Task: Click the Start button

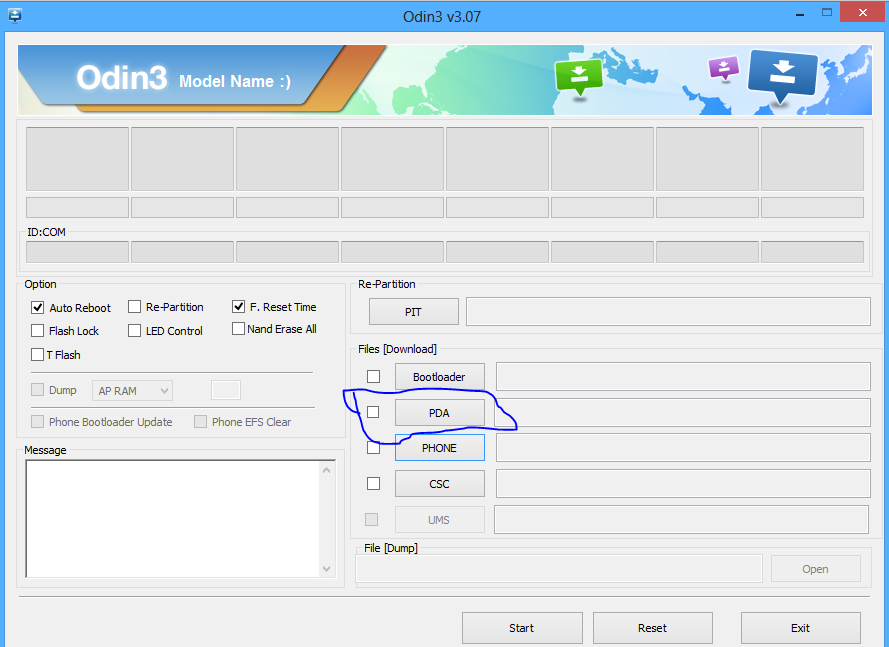Action: [x=522, y=628]
